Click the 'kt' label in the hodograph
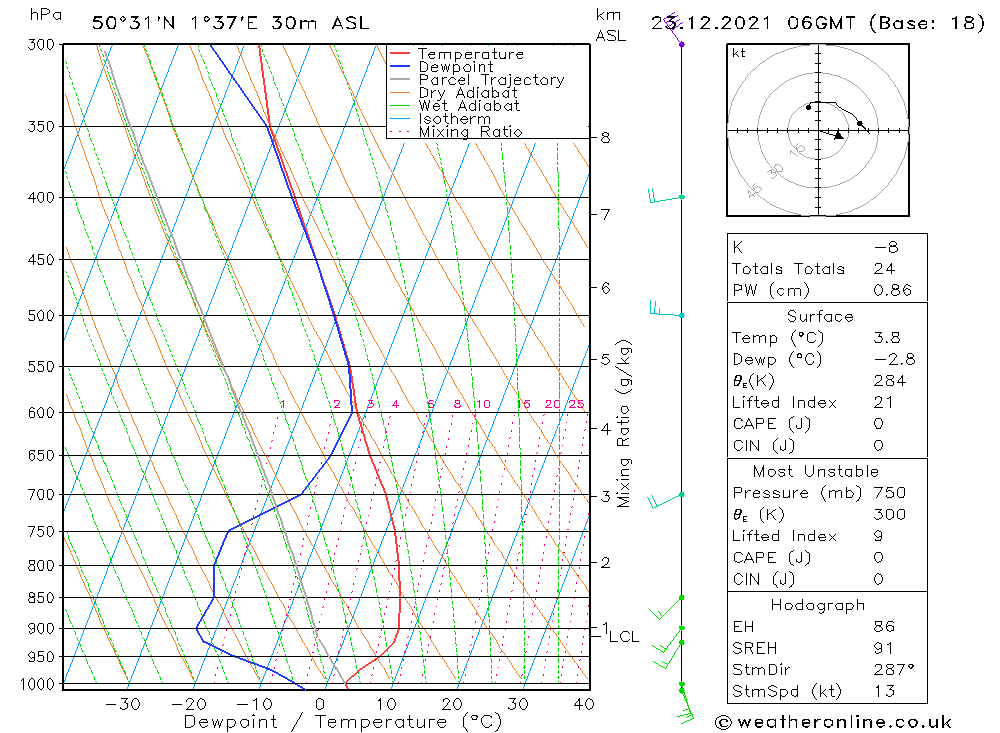 739,53
